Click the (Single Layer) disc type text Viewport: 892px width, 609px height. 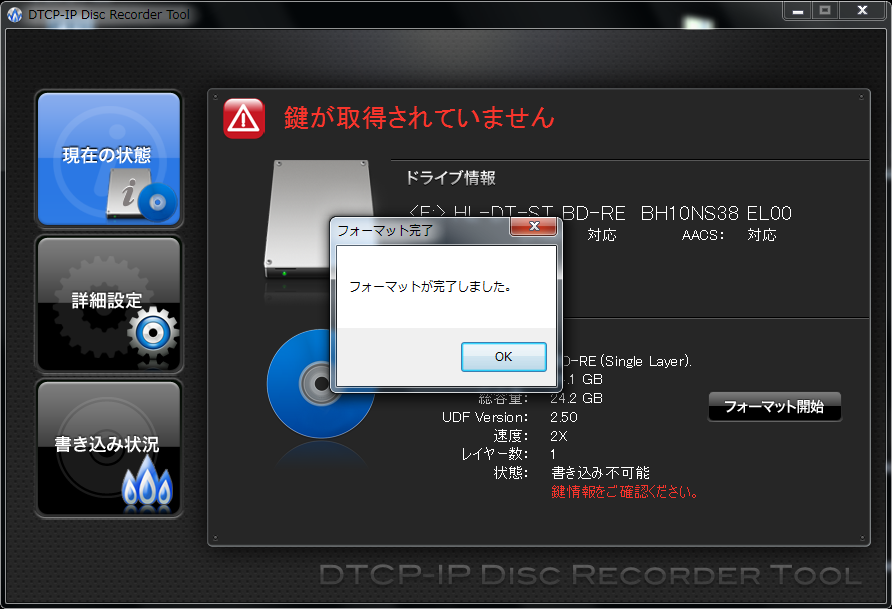pyautogui.click(x=646, y=362)
